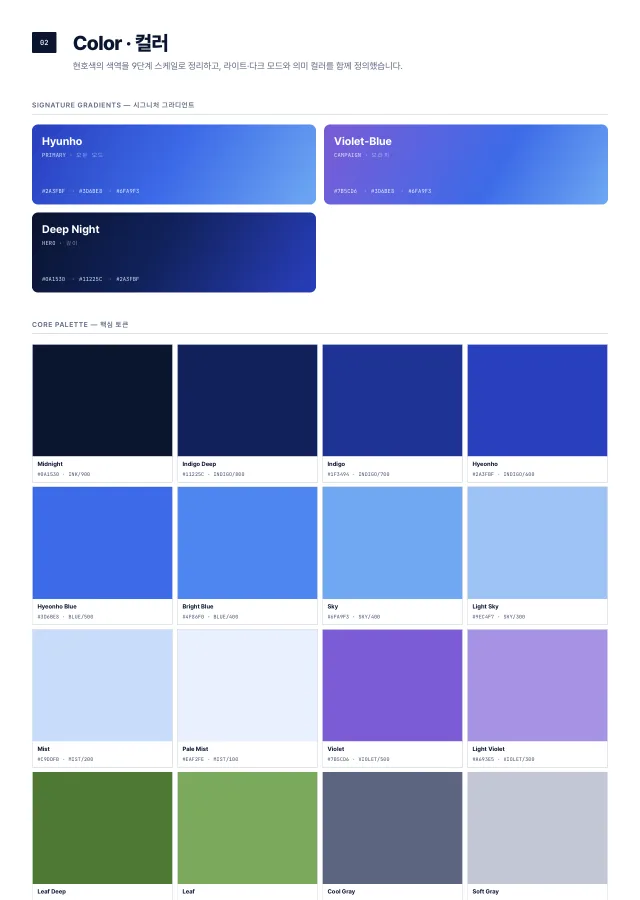The width and height of the screenshot is (640, 900).
Task: Click the Color heading text
Action: coord(121,43)
